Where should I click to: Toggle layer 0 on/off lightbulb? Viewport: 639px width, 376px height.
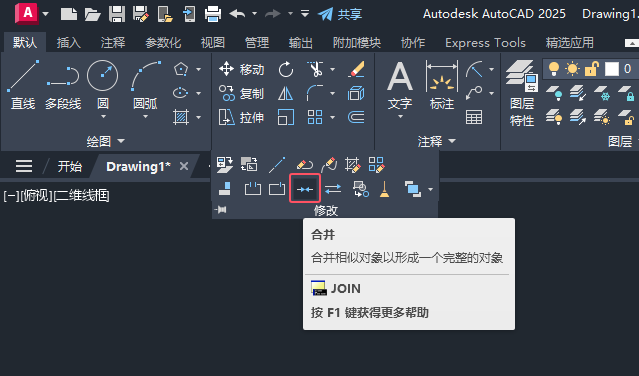click(554, 69)
